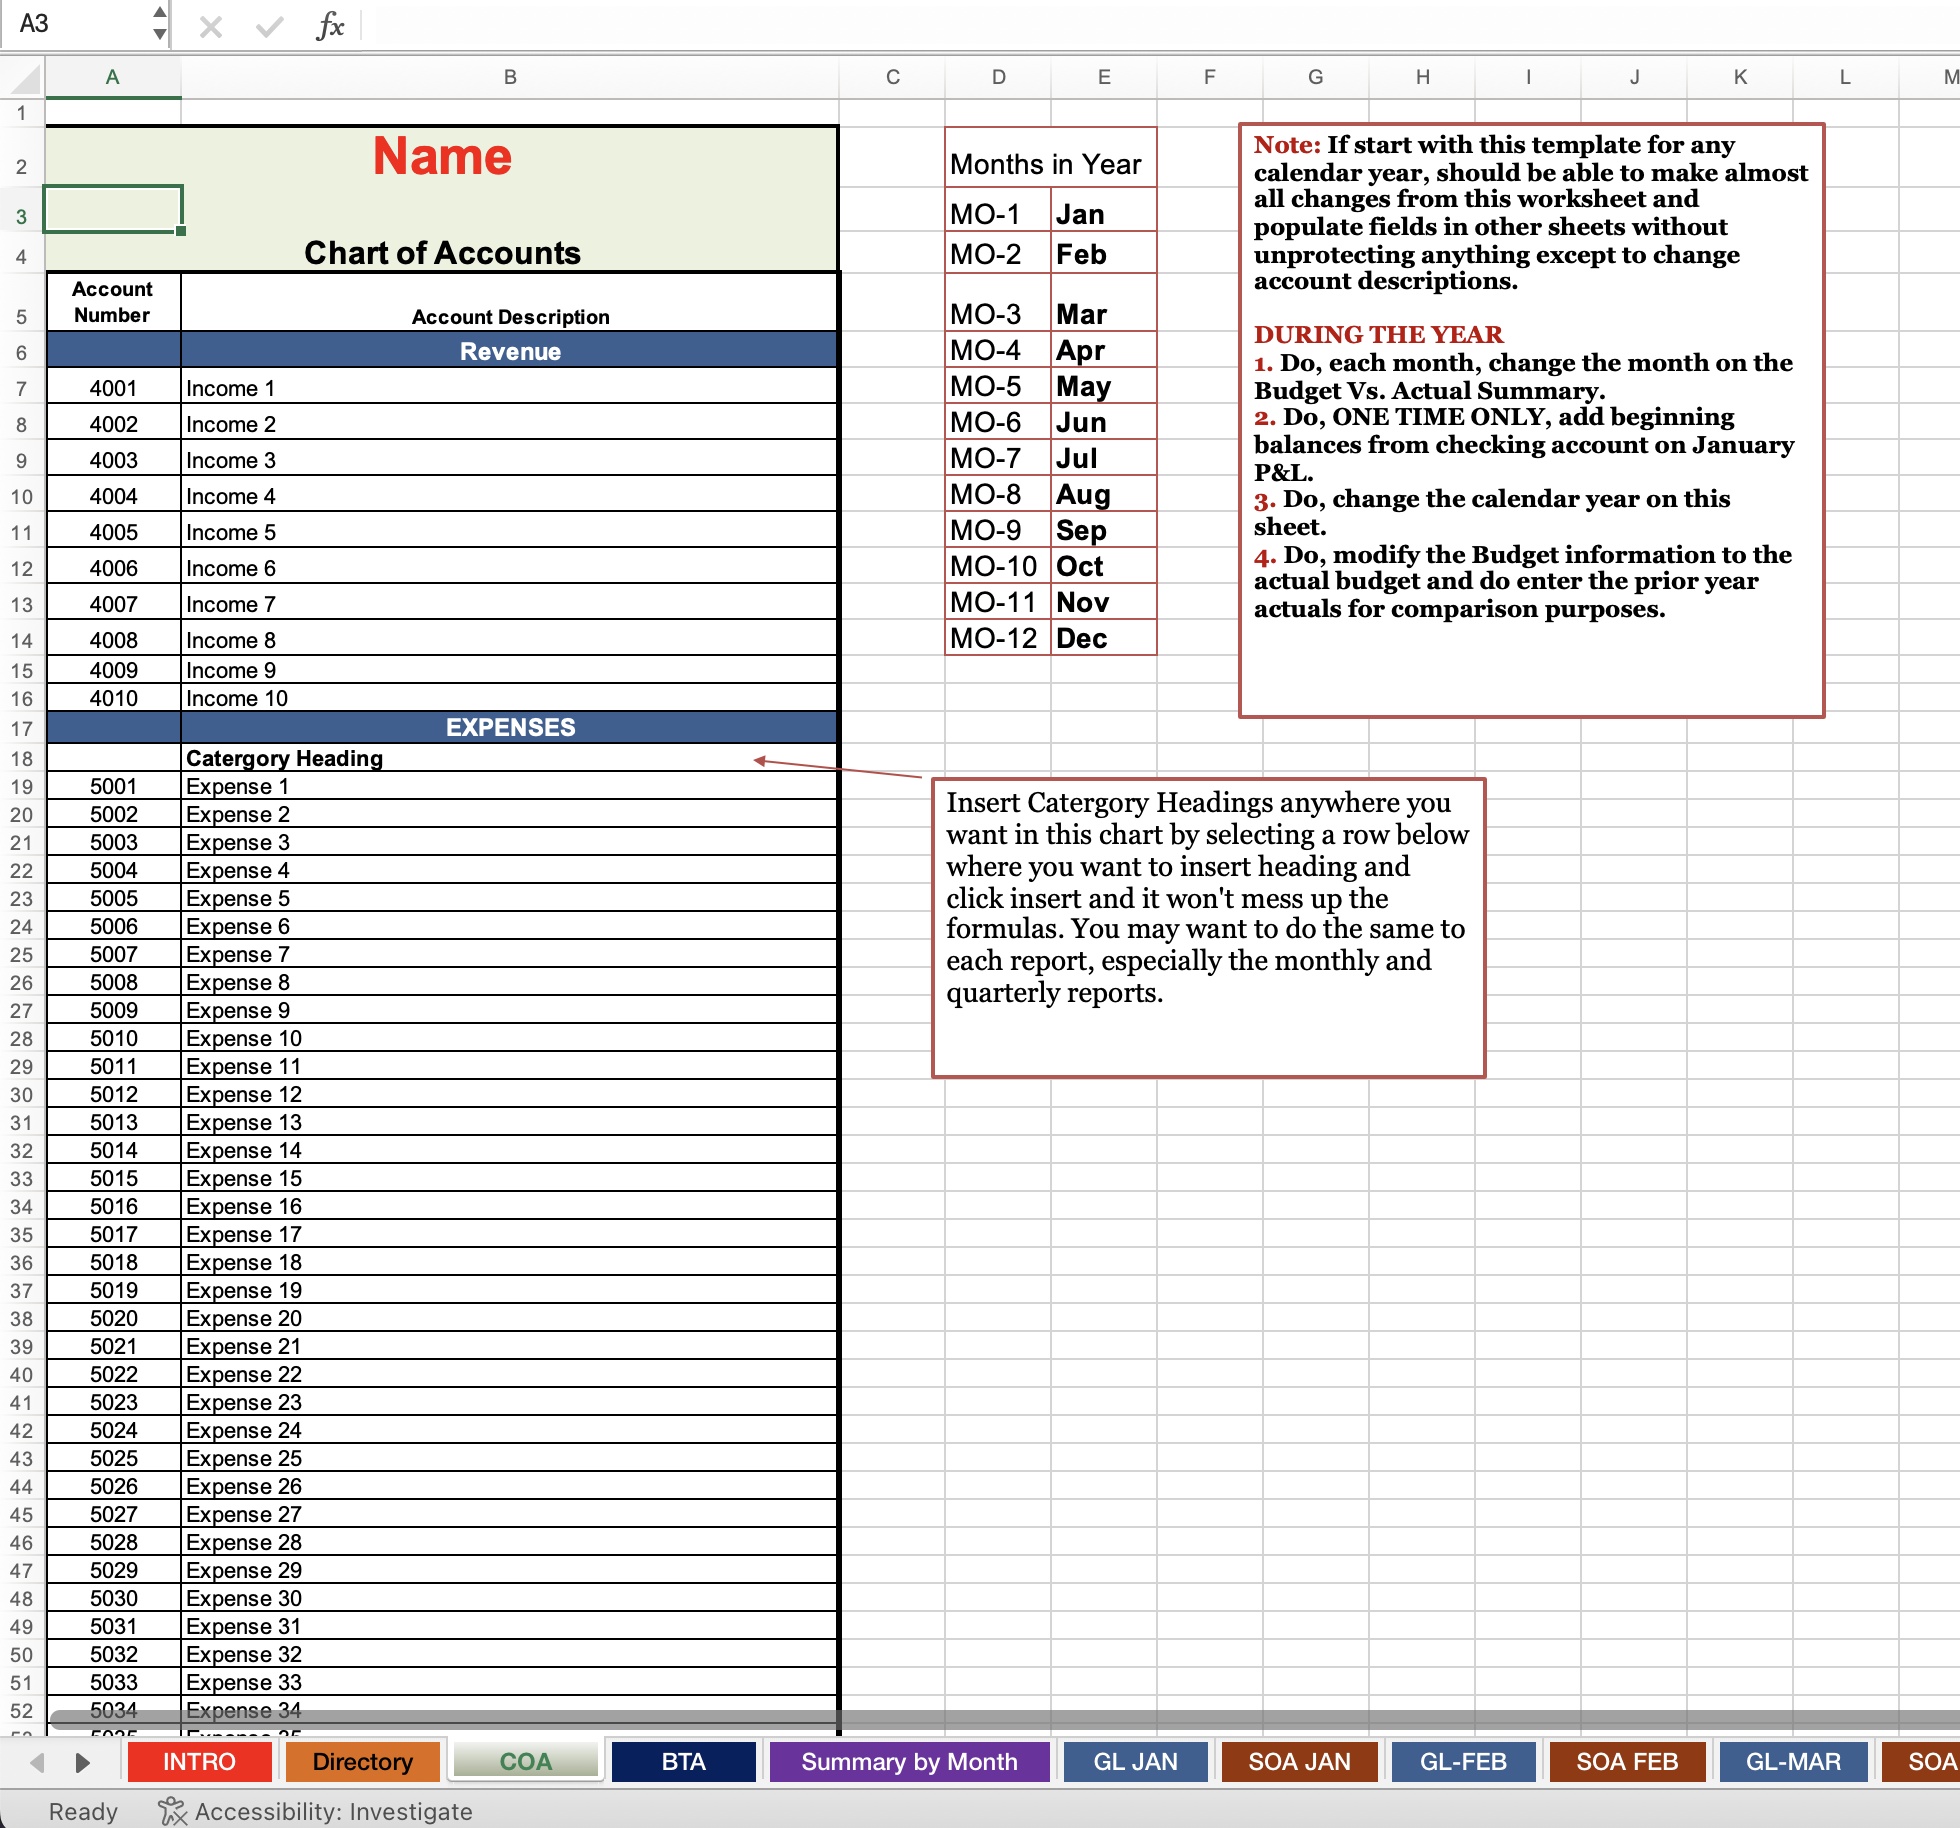Select column D header
Image resolution: width=1960 pixels, height=1828 pixels.
998,77
